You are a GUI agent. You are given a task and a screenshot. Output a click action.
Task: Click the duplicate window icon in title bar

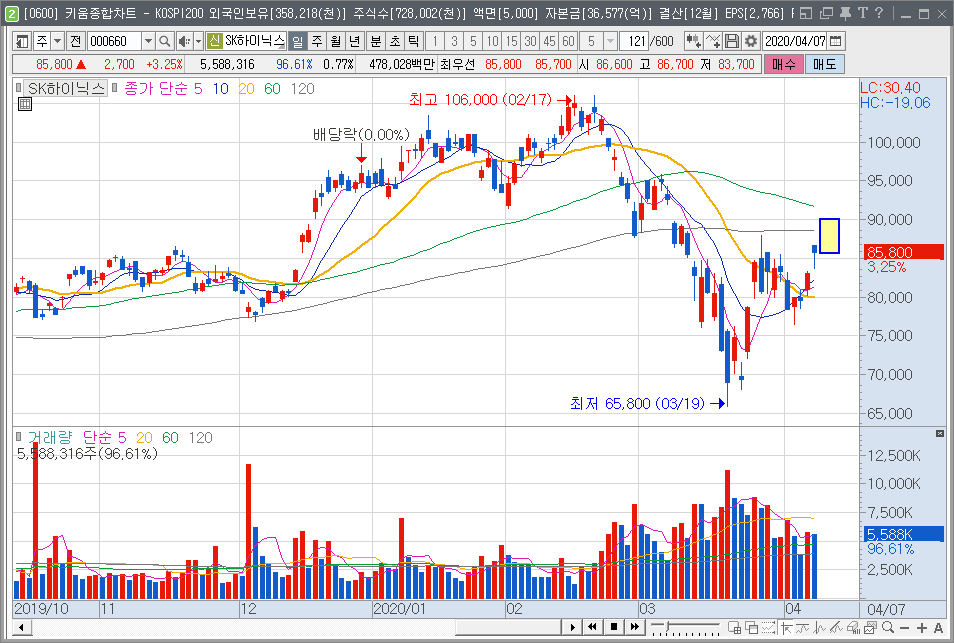pos(826,13)
